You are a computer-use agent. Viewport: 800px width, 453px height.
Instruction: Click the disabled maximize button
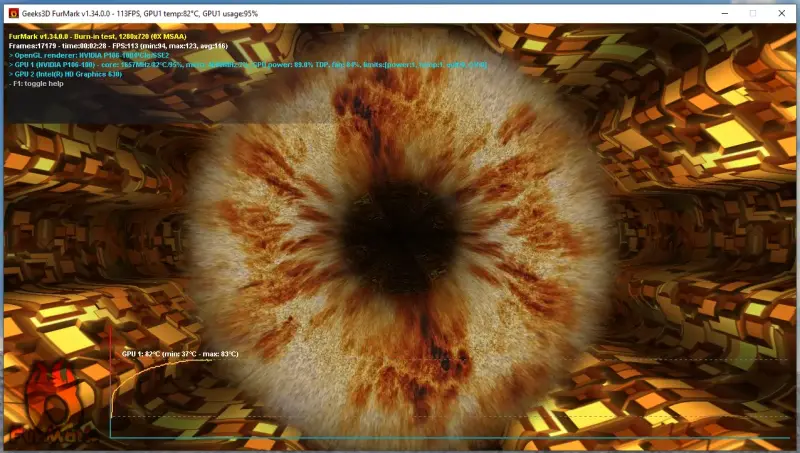pyautogui.click(x=753, y=13)
